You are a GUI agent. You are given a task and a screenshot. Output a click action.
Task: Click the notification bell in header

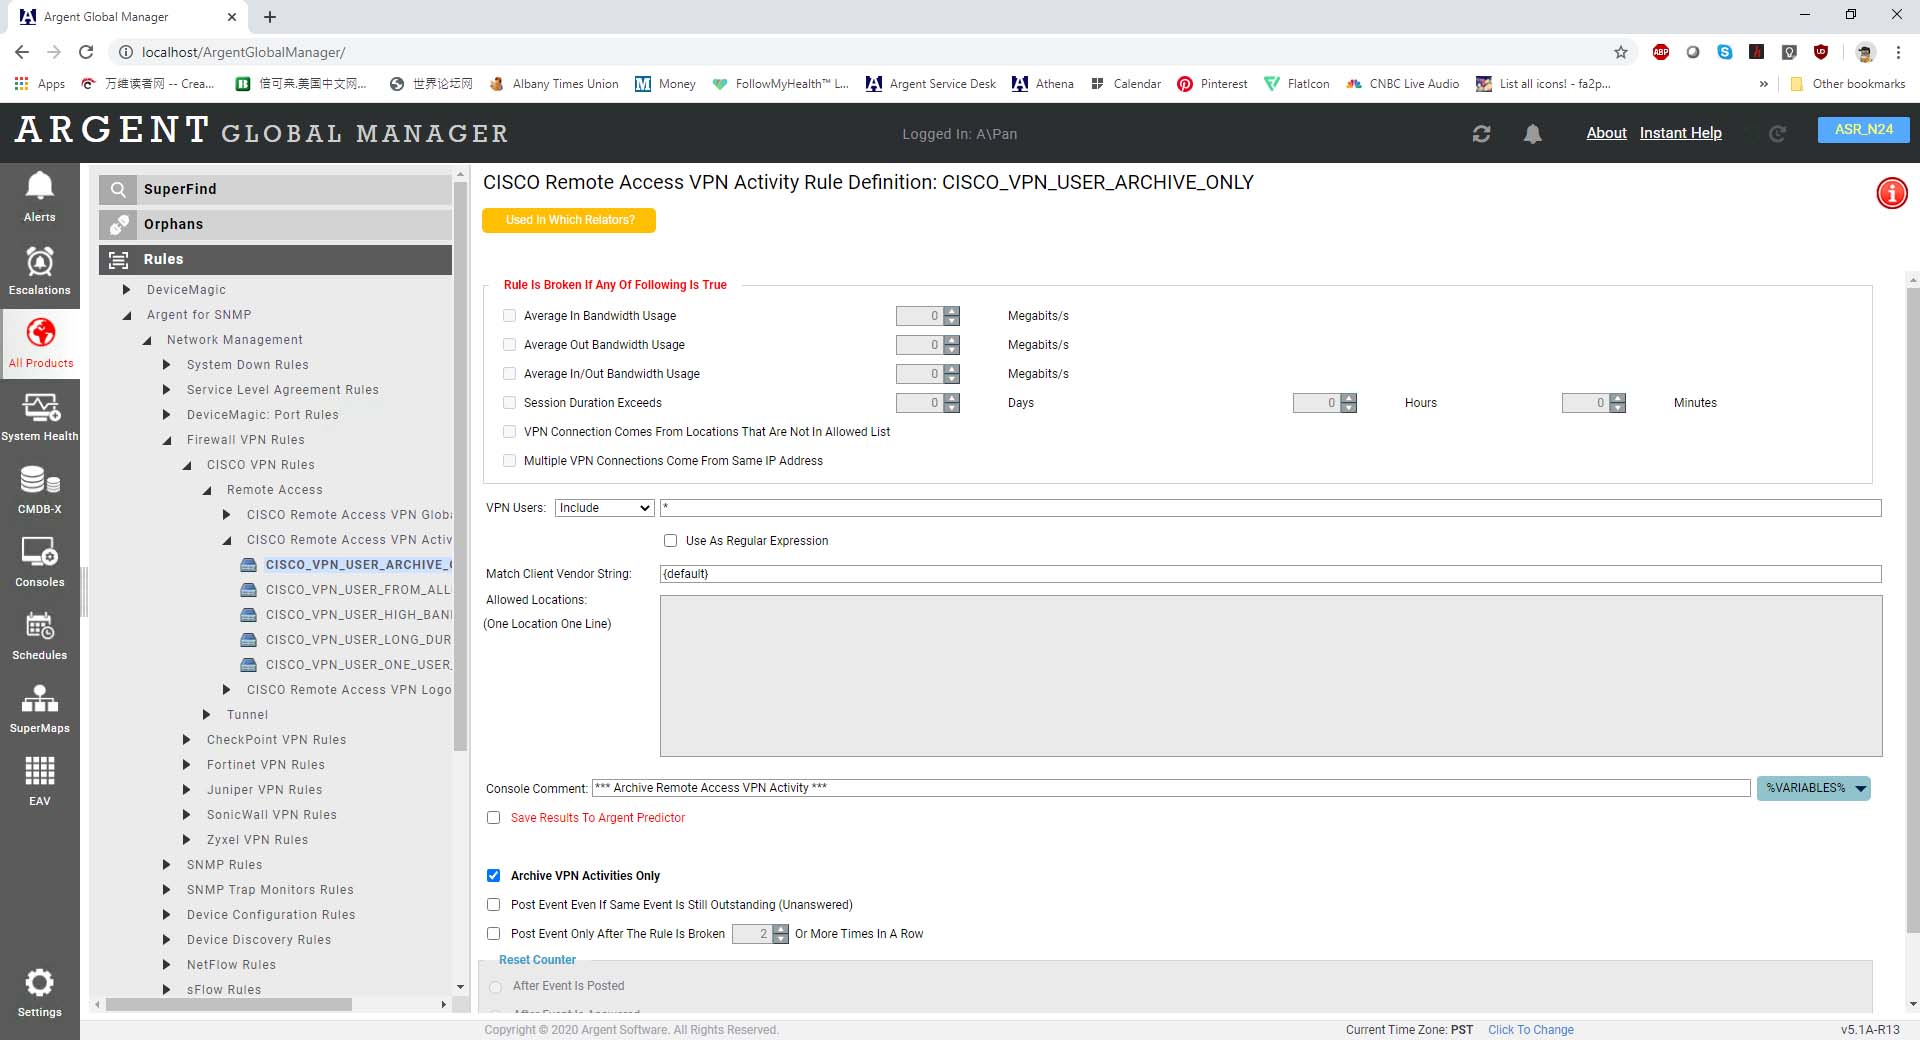[x=1532, y=134]
